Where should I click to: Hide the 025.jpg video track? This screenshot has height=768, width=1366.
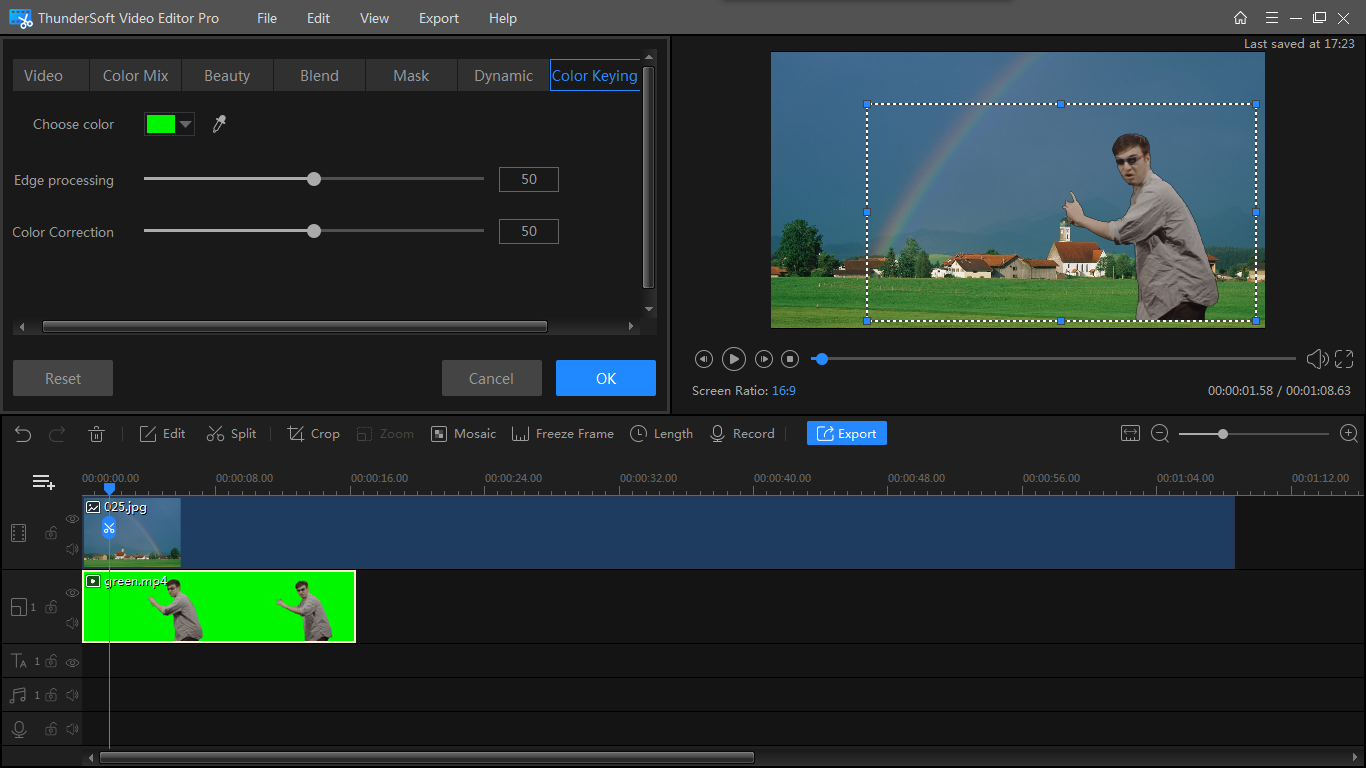pyautogui.click(x=72, y=519)
